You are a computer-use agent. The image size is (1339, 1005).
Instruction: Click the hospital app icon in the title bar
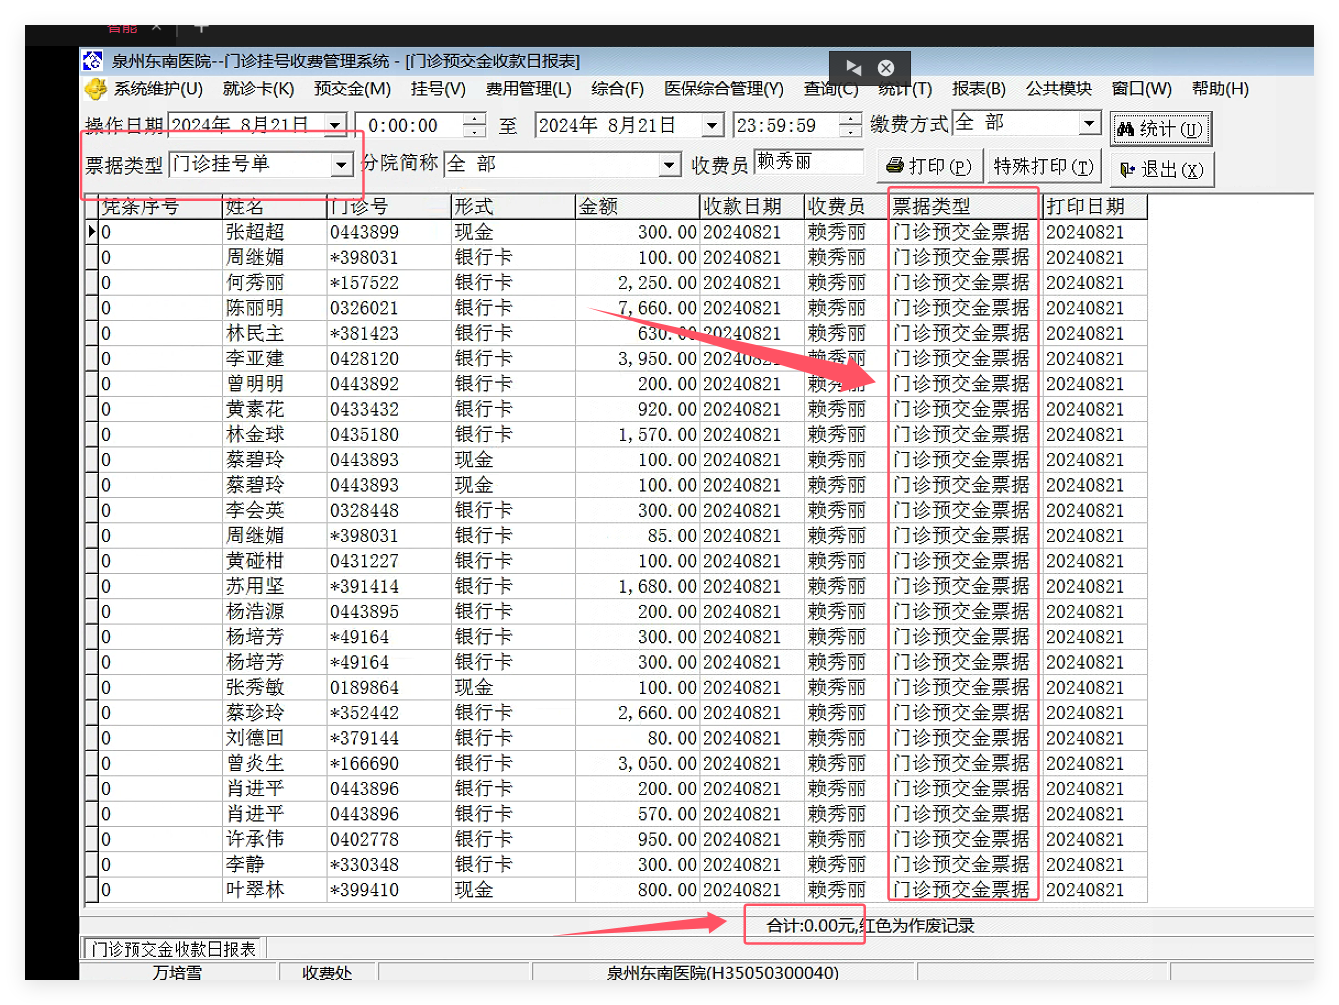point(92,61)
